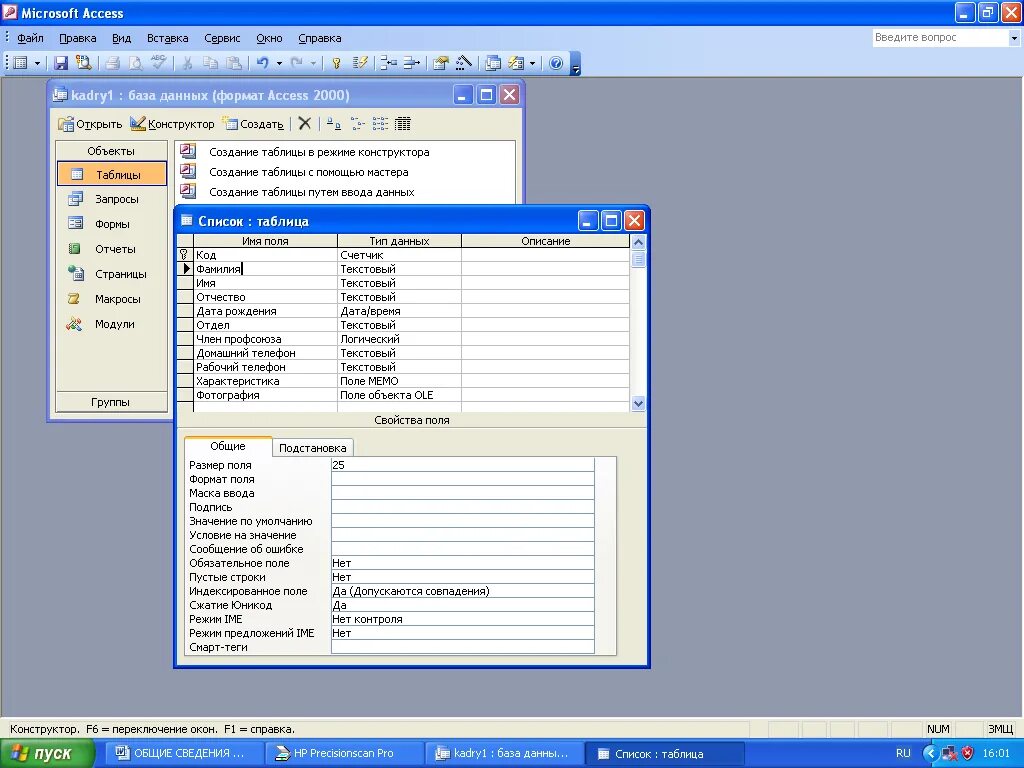Screen dimensions: 1024x768
Task: Open the Файл menu
Action: [x=30, y=38]
